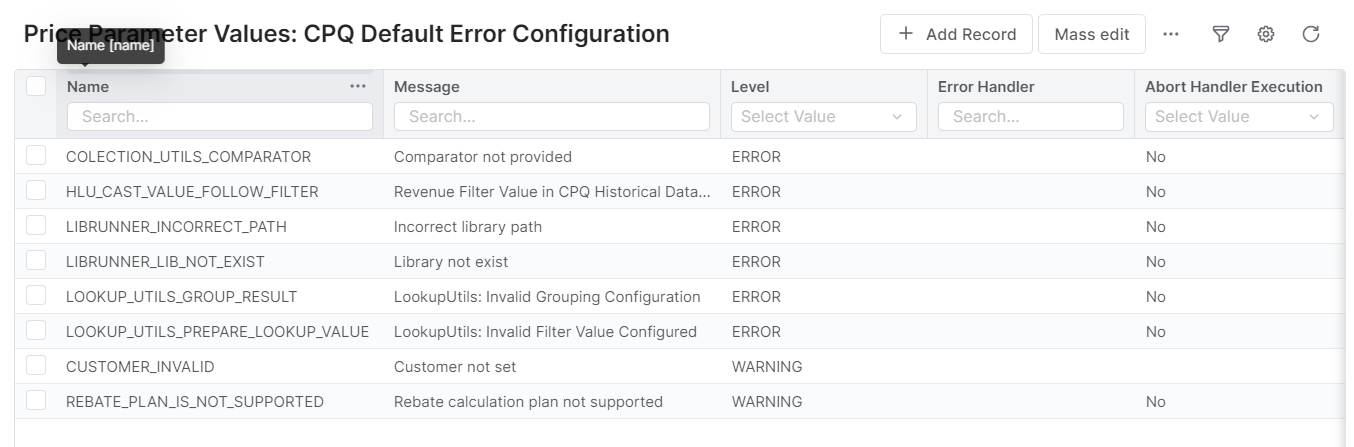Image resolution: width=1354 pixels, height=447 pixels.
Task: Open table settings gear icon
Action: (1265, 34)
